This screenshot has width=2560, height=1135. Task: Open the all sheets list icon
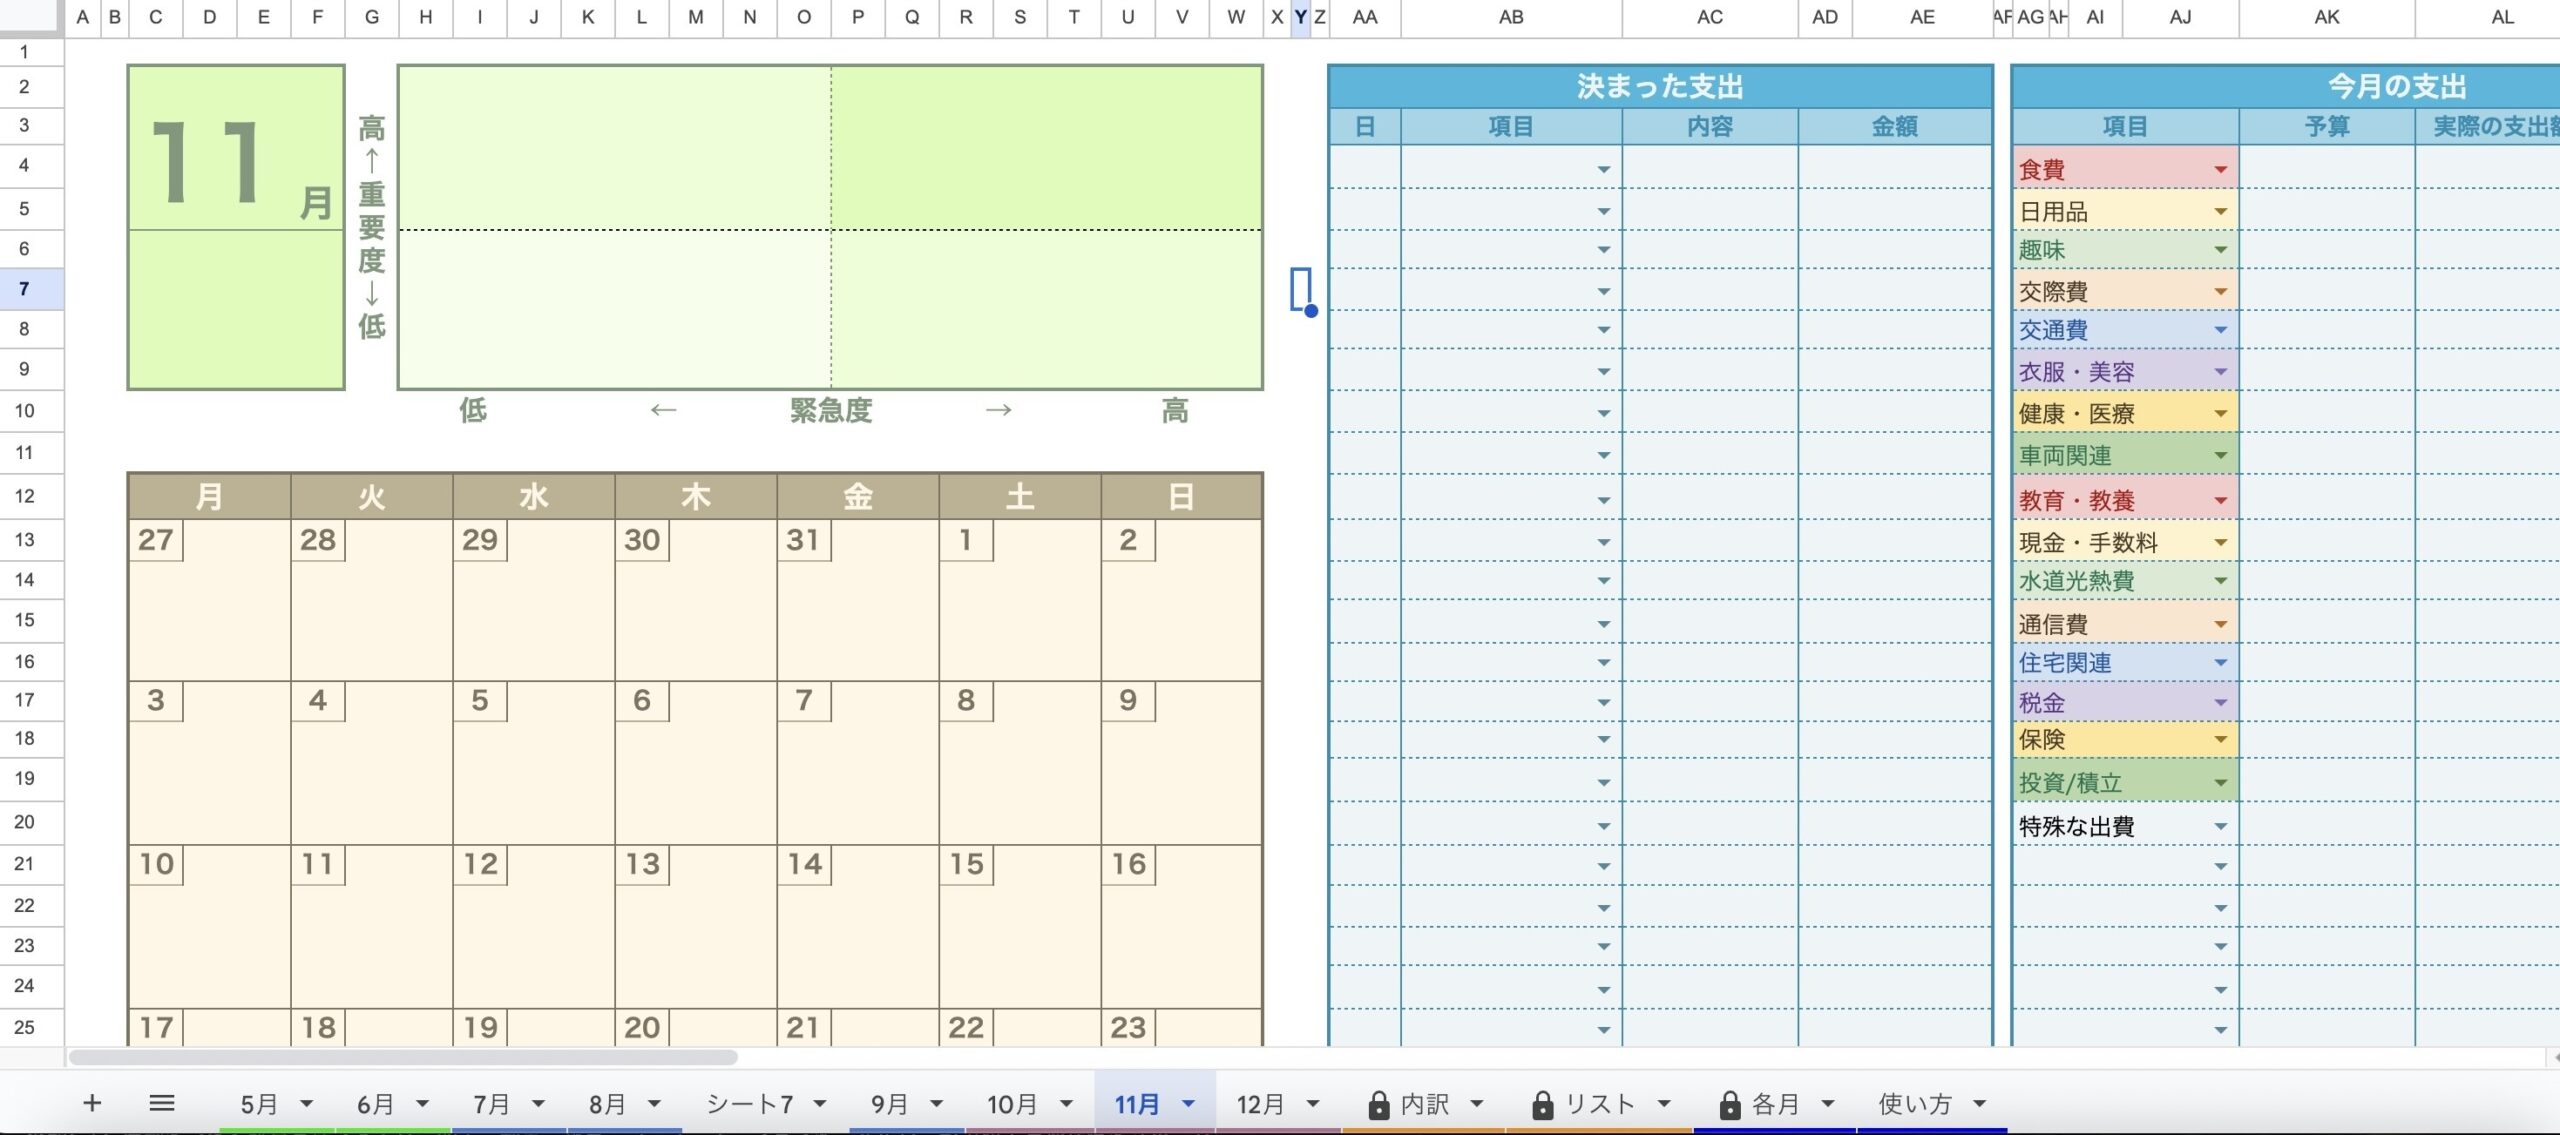point(161,1103)
